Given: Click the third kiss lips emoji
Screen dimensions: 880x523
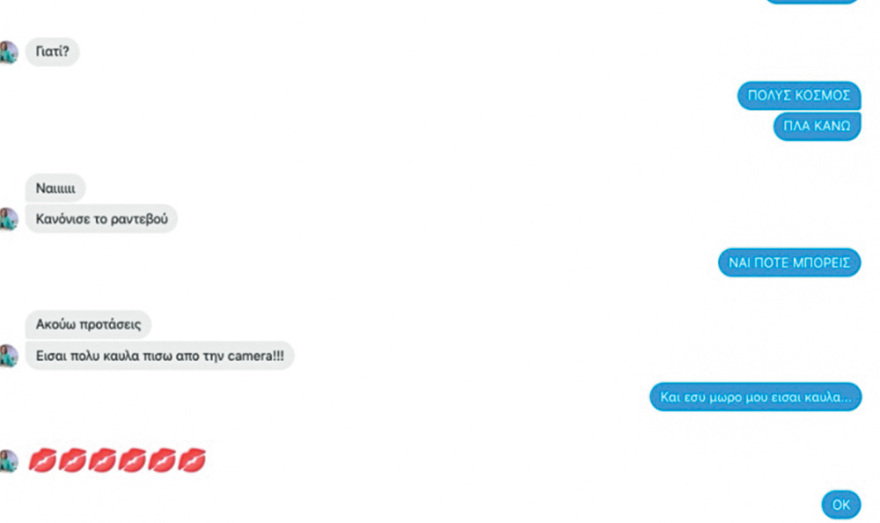Looking at the screenshot, I should click(102, 461).
